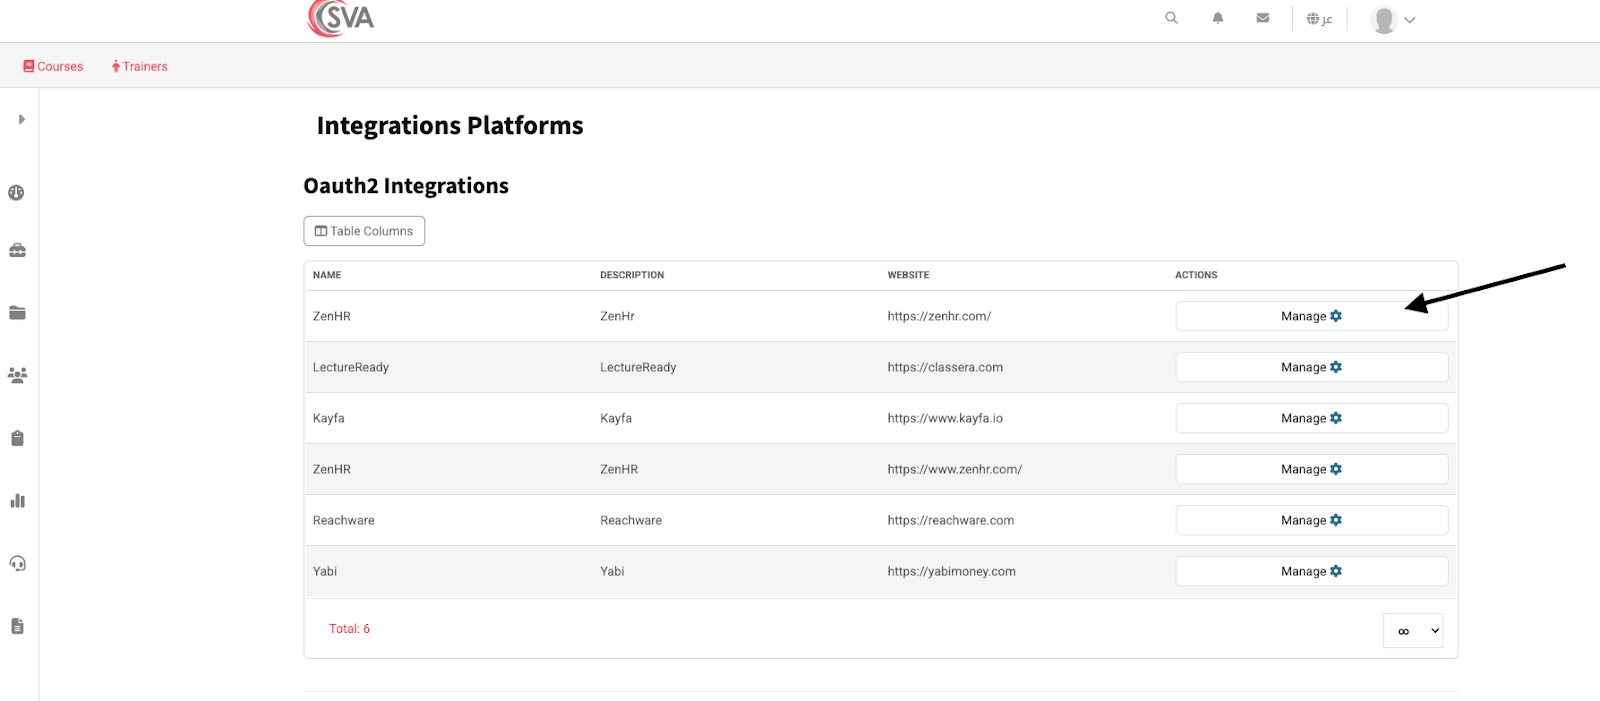The width and height of the screenshot is (1600, 701).
Task: Click Reachware in the Name column
Action: (x=343, y=520)
